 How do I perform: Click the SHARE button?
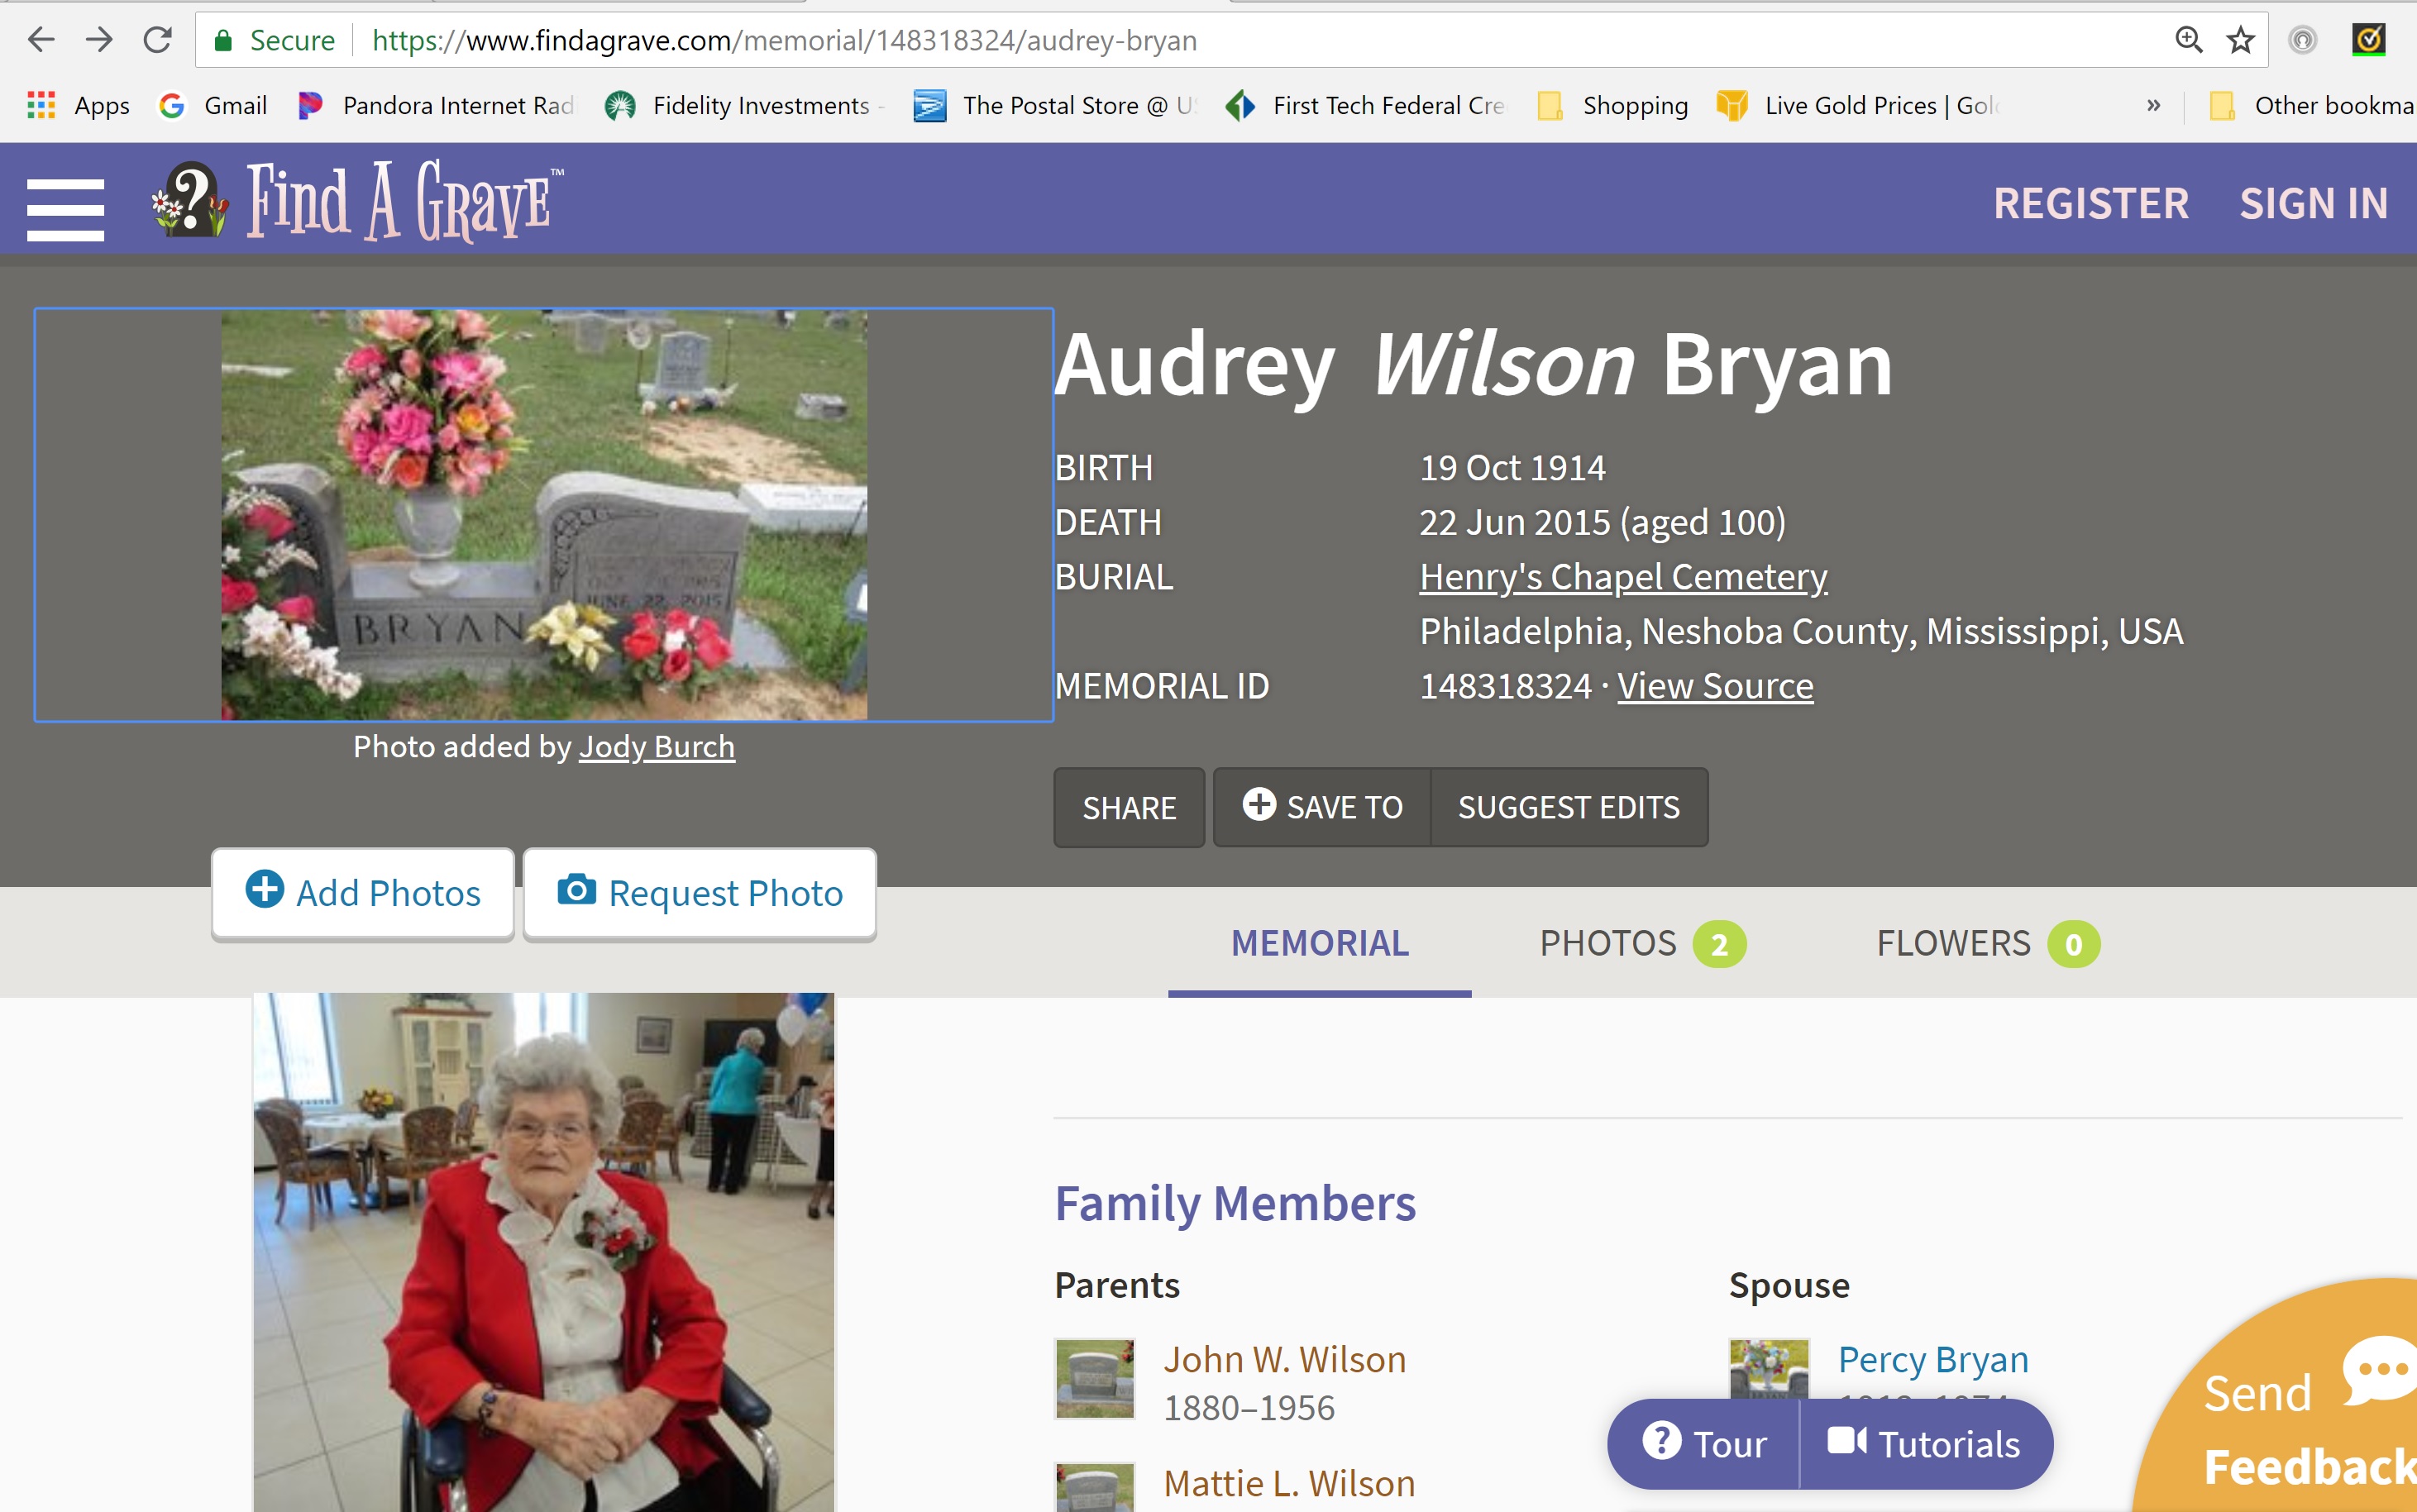click(x=1129, y=807)
